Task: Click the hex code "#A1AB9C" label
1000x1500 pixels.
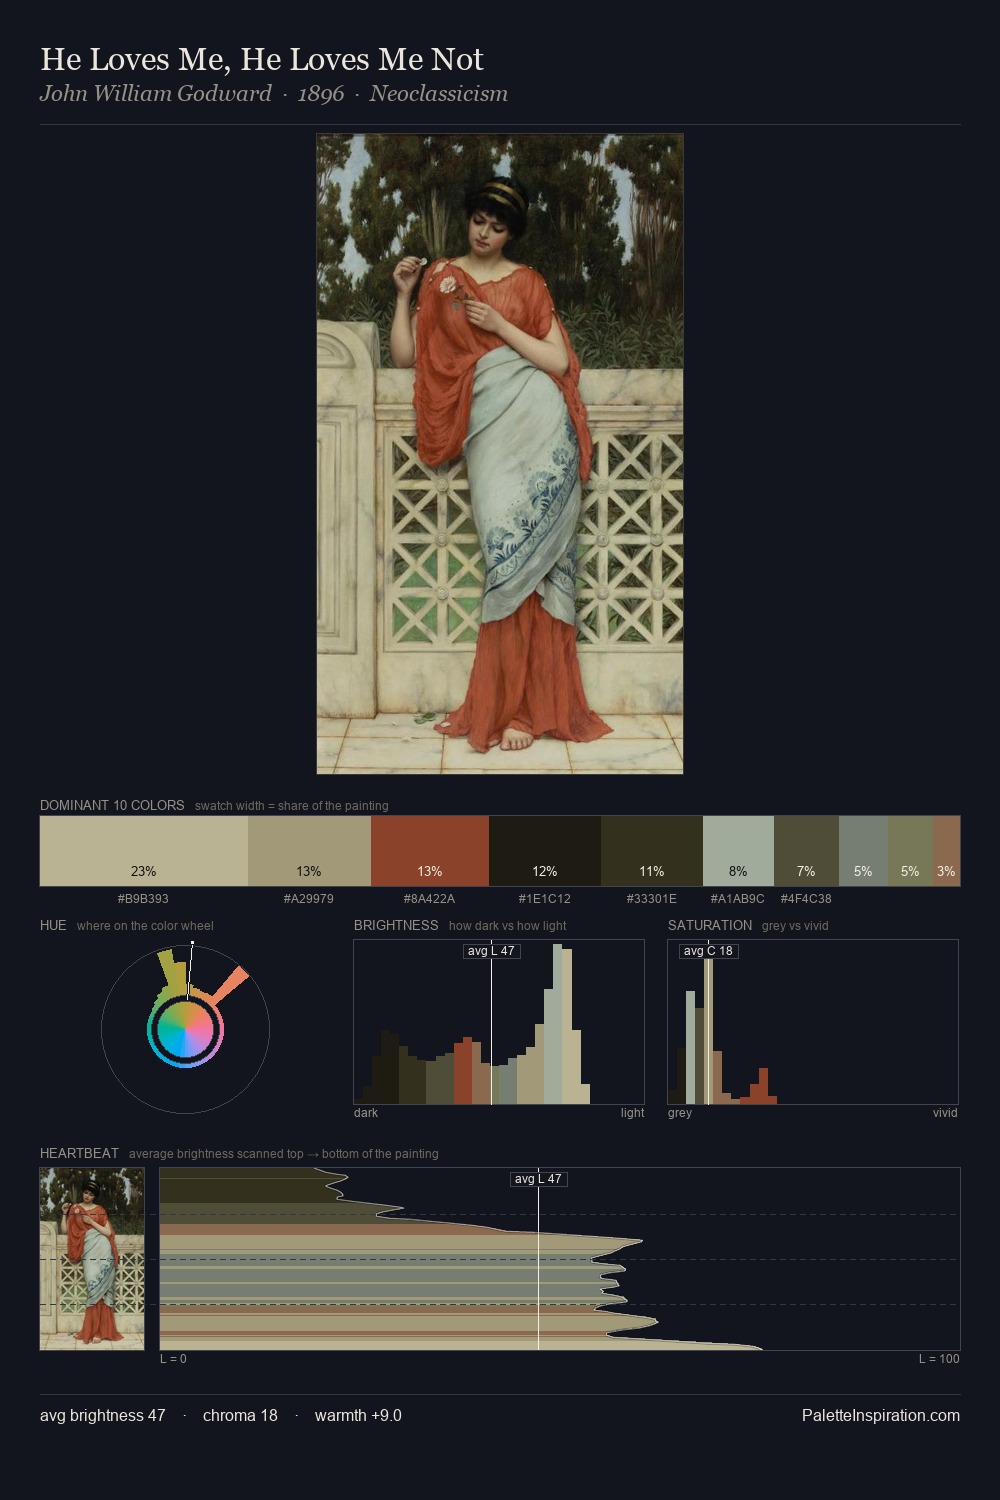Action: [x=738, y=899]
